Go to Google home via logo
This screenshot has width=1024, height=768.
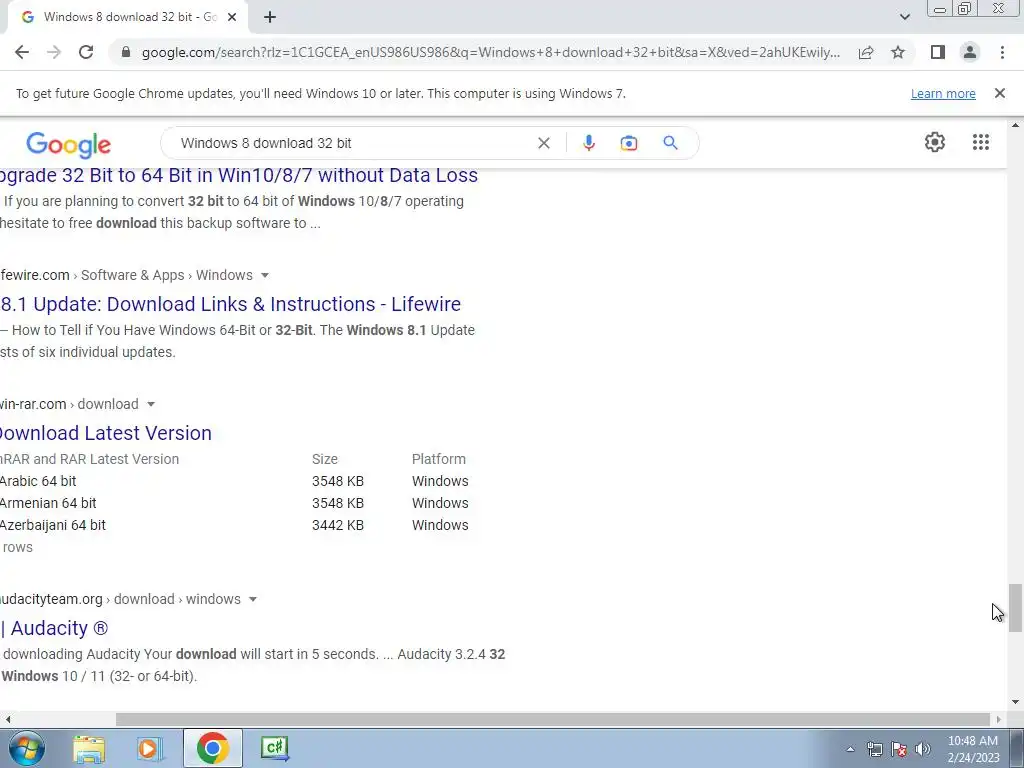[x=69, y=144]
